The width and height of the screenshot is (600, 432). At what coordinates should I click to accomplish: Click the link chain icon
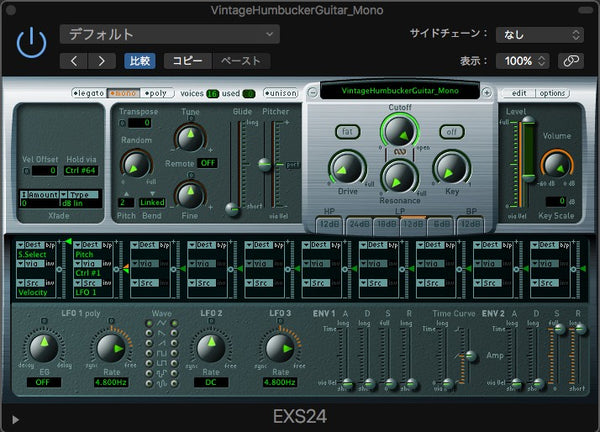click(571, 61)
